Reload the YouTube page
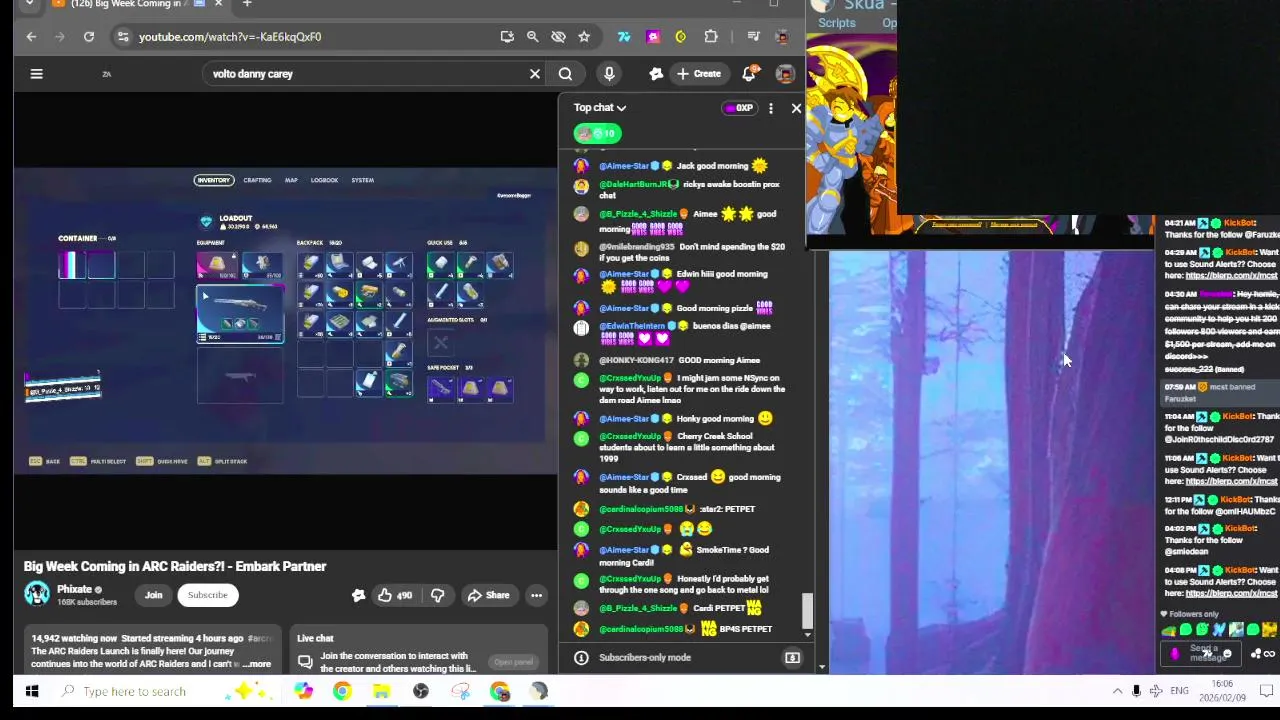The width and height of the screenshot is (1280, 720). (x=89, y=37)
